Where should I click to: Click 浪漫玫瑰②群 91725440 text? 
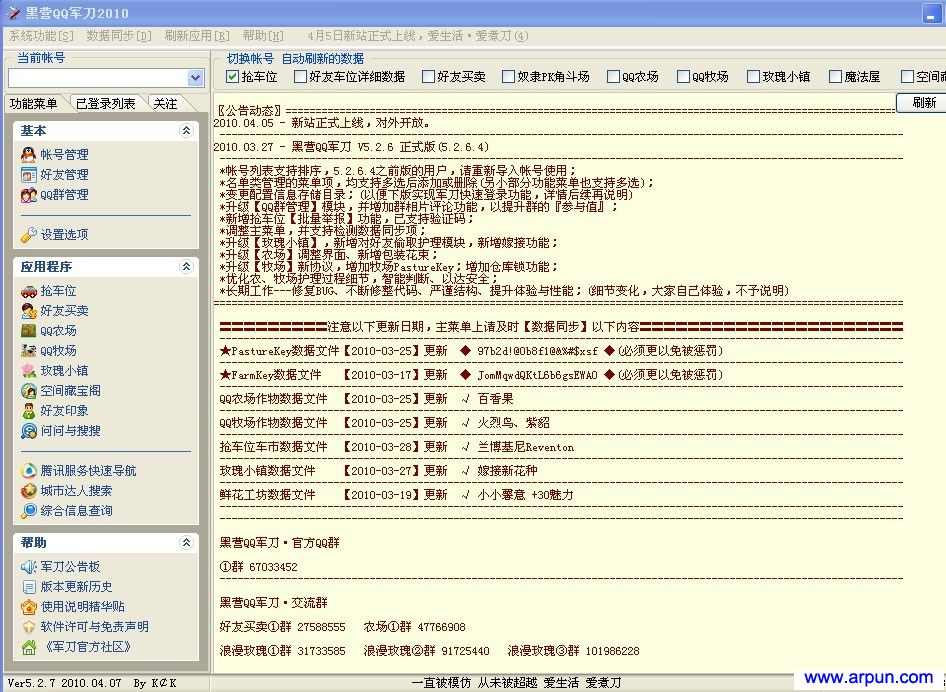427,652
